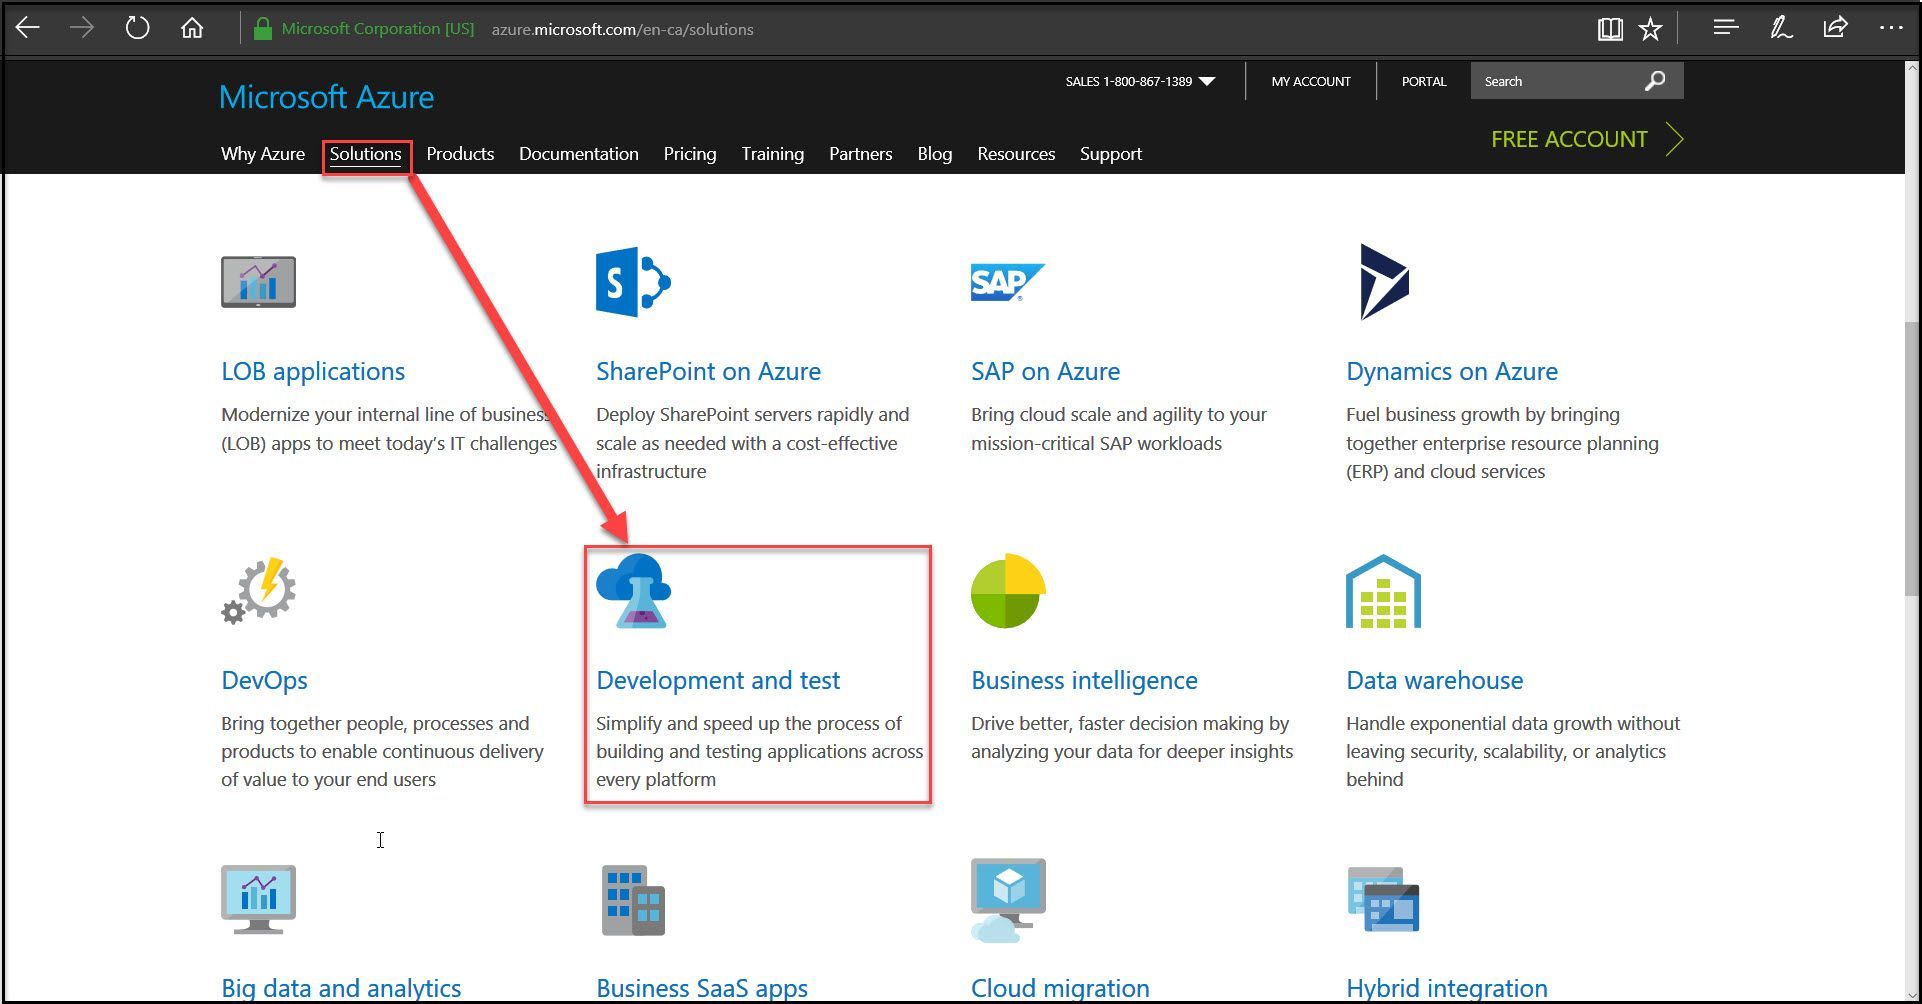
Task: Add page to favorites with the star icon
Action: pos(1651,28)
